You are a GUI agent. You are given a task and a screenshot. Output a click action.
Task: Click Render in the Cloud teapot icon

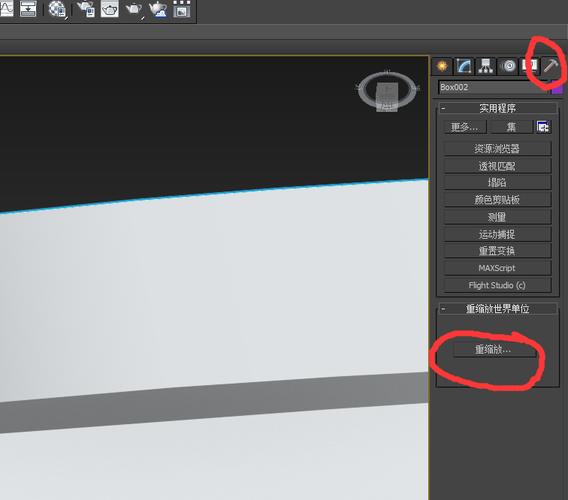coord(158,9)
